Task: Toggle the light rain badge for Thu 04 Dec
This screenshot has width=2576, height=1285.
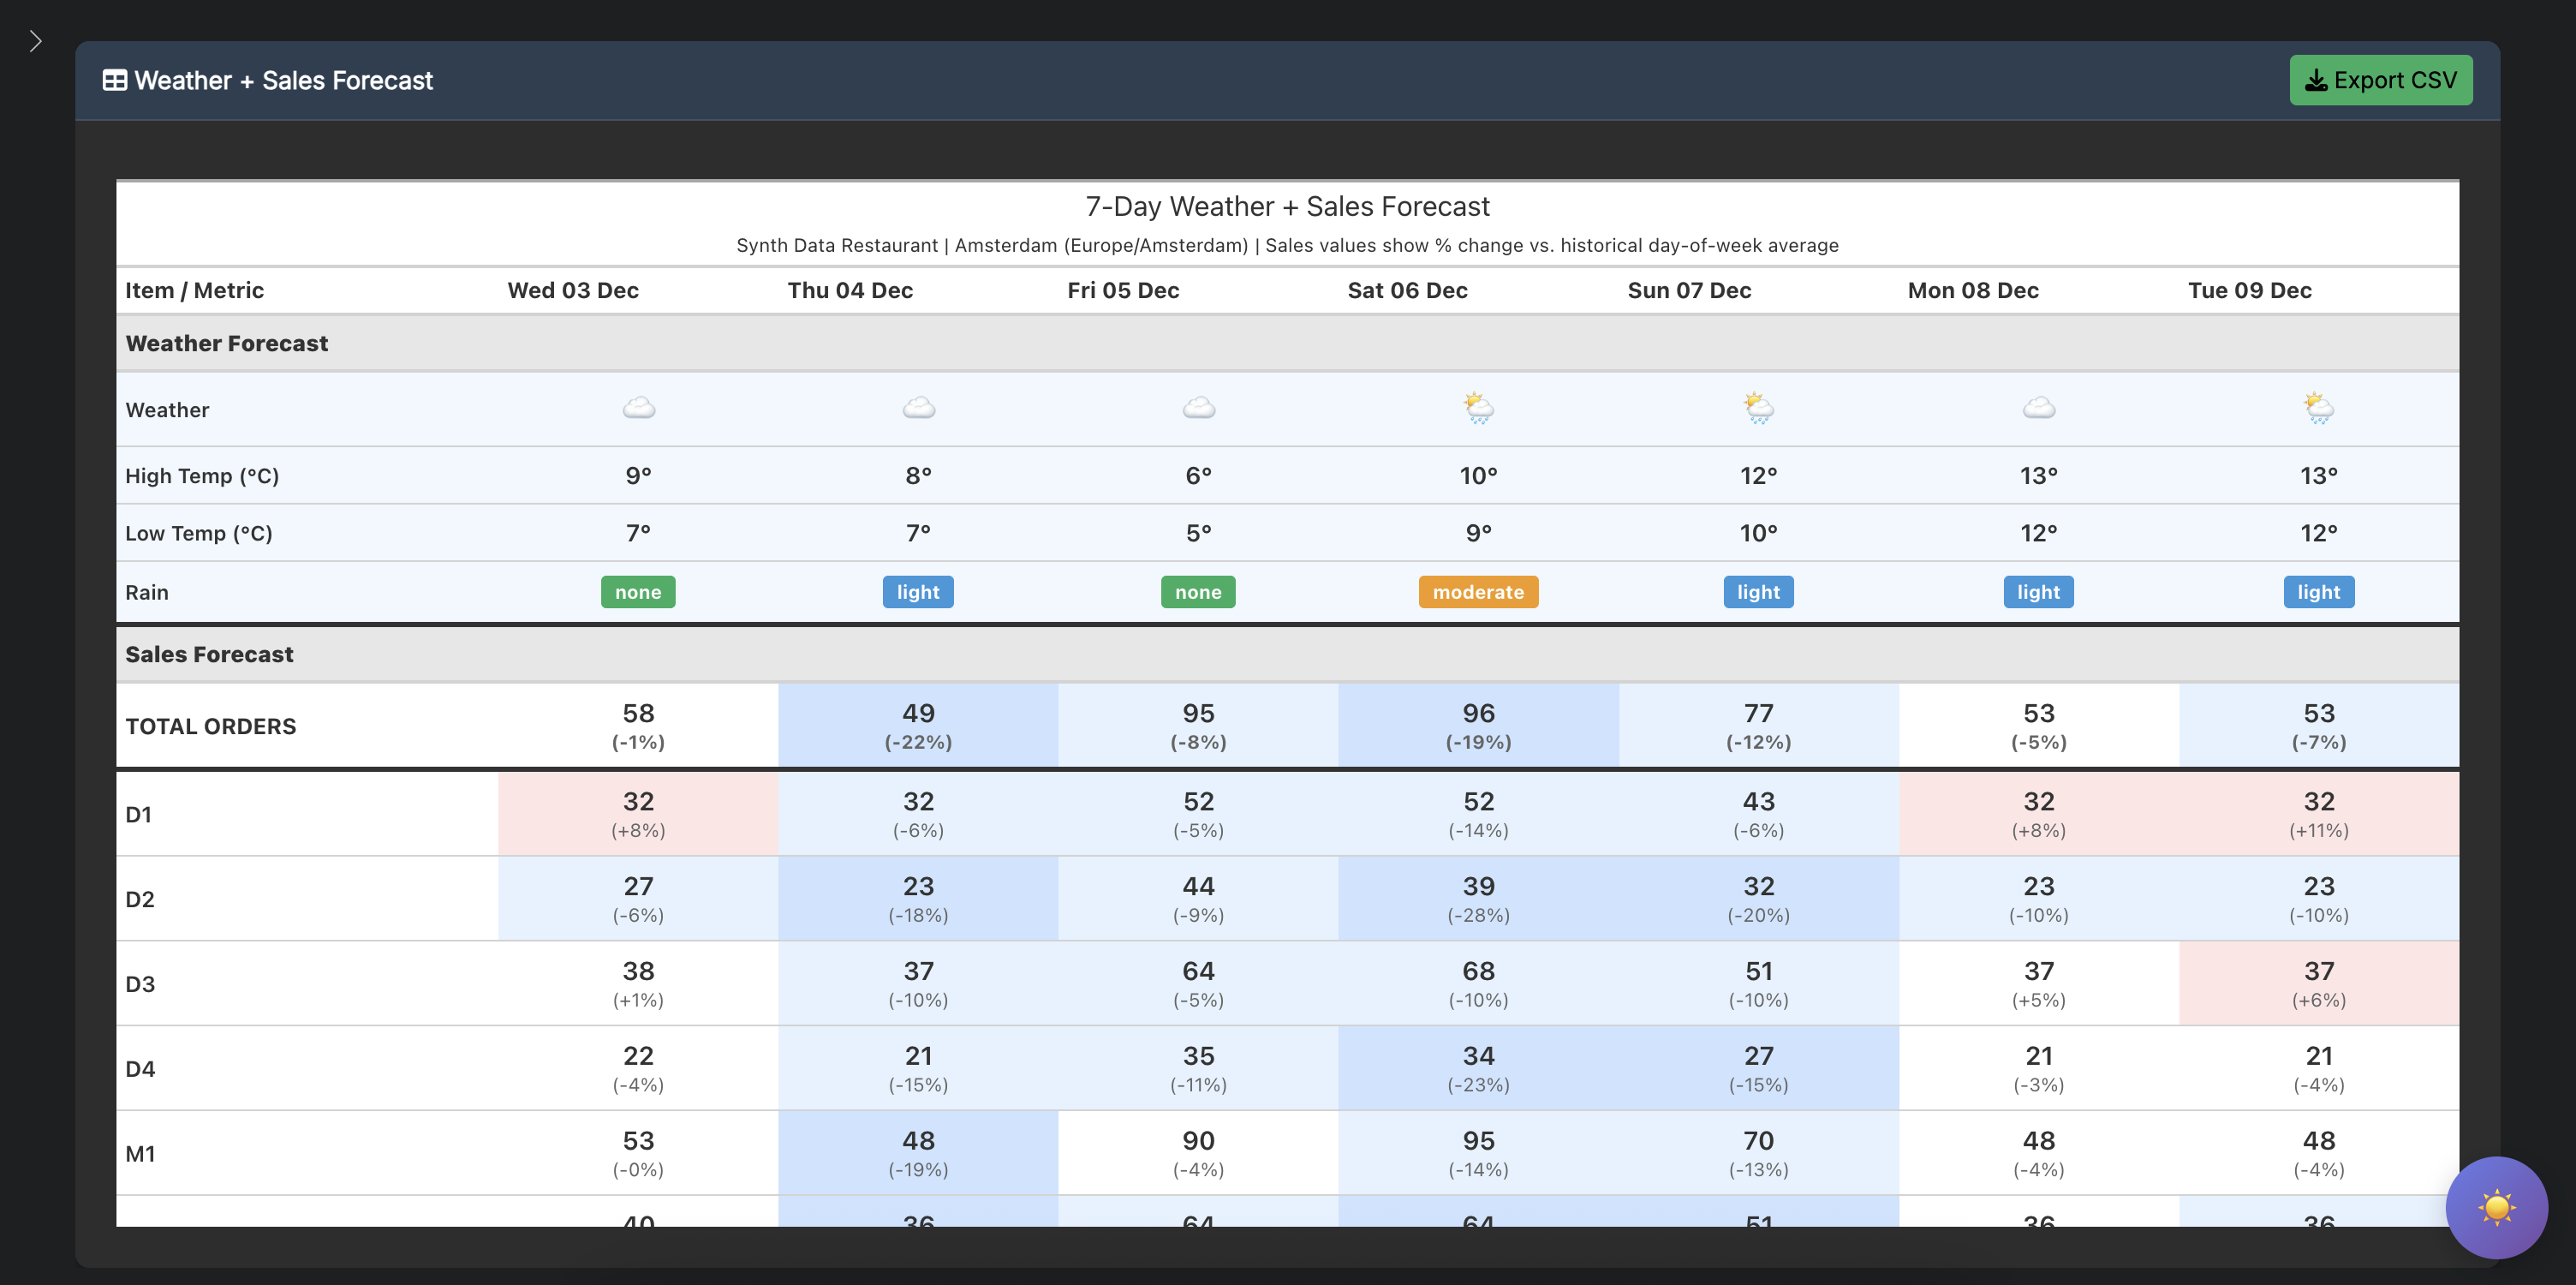Action: pos(917,591)
